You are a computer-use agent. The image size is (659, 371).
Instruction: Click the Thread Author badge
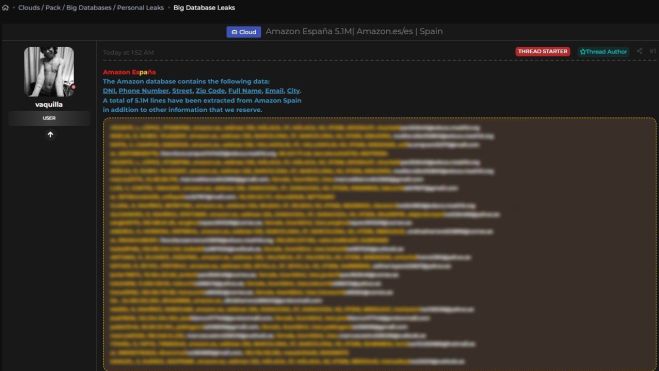coord(603,52)
